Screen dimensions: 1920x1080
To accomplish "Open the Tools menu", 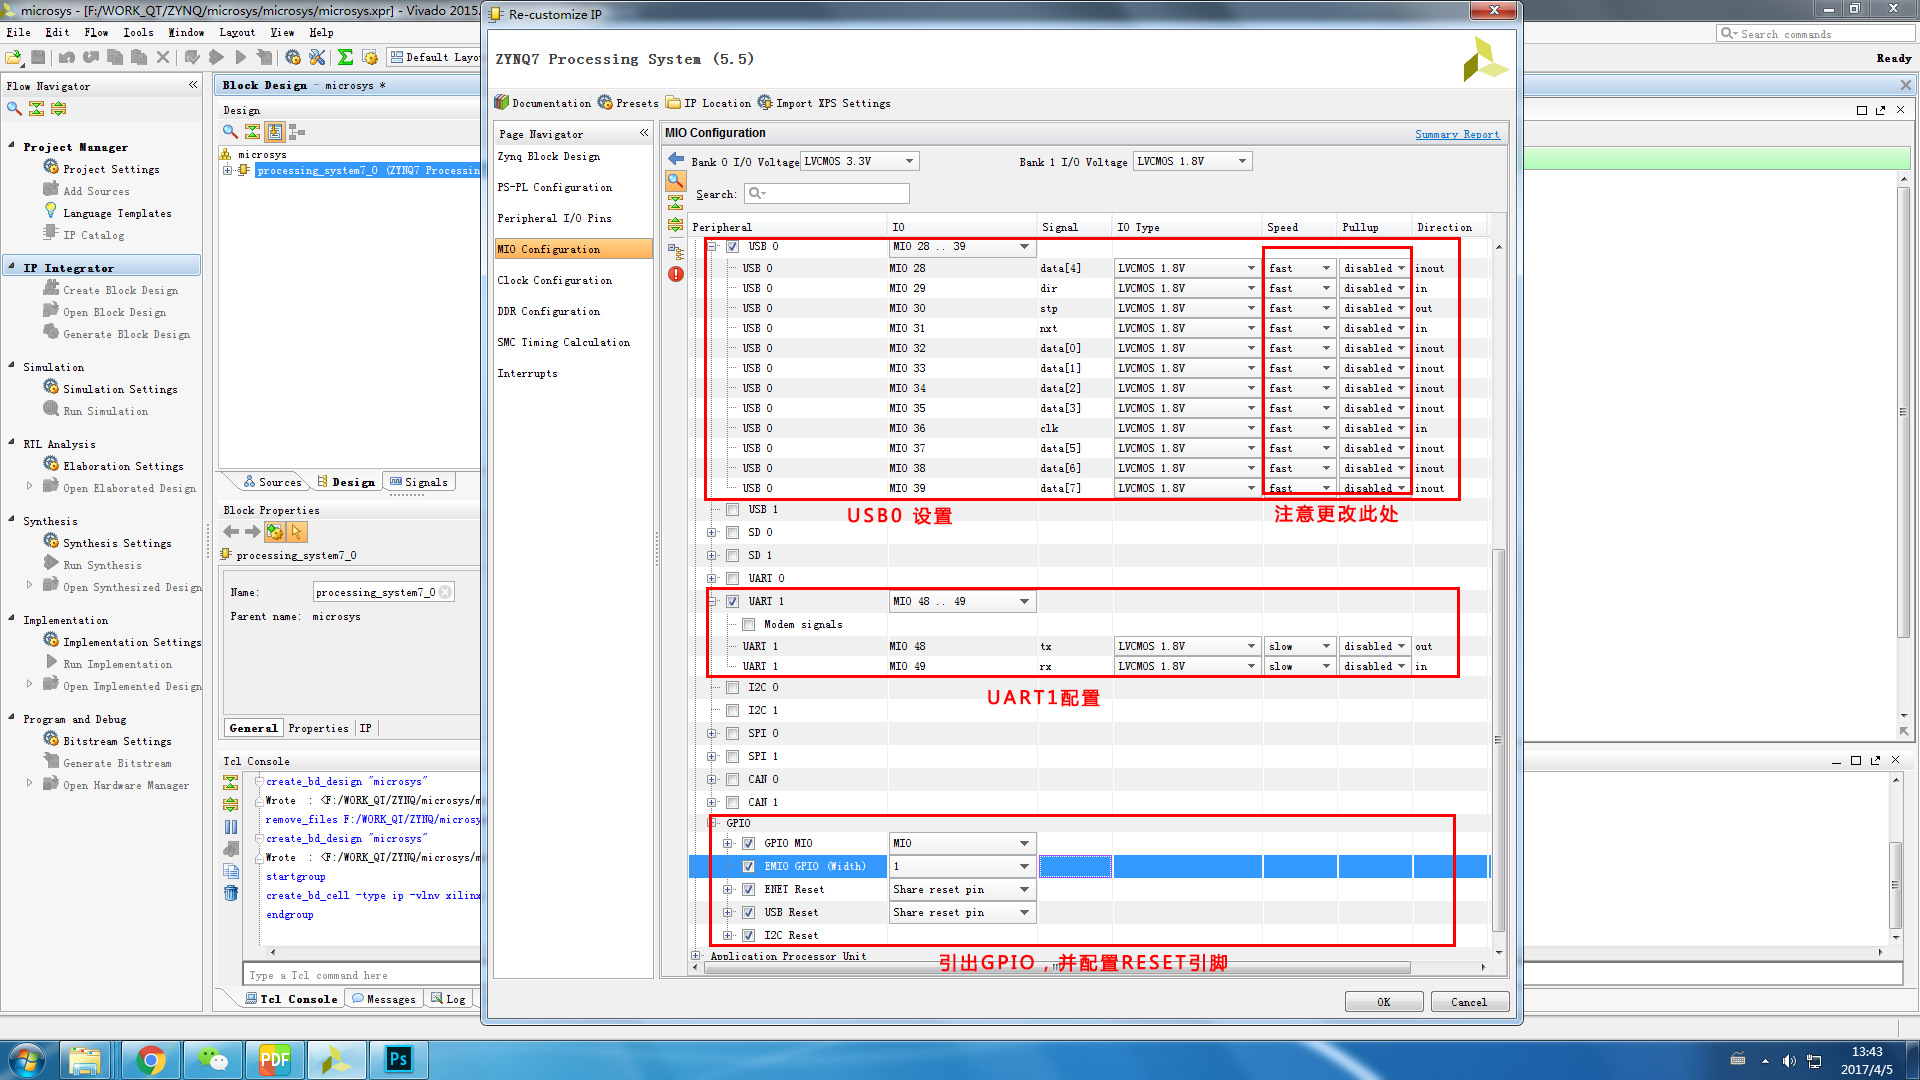I will tap(138, 32).
